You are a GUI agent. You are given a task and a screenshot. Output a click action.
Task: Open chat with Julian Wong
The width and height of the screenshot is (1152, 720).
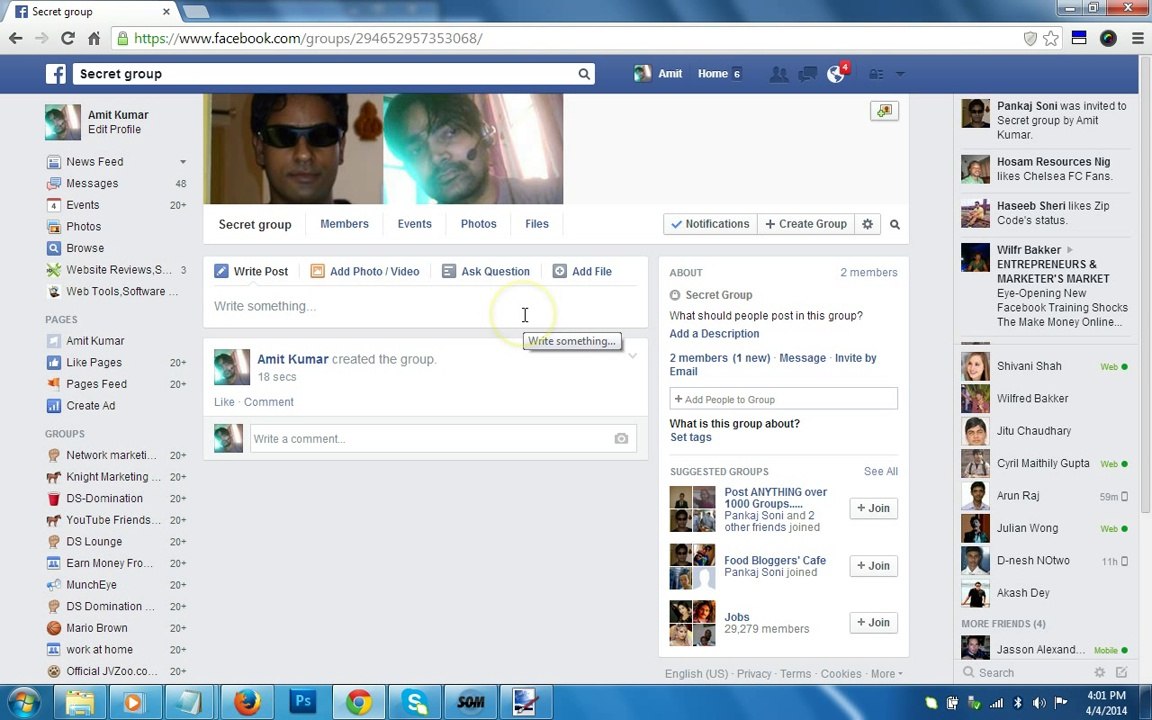[1045, 528]
